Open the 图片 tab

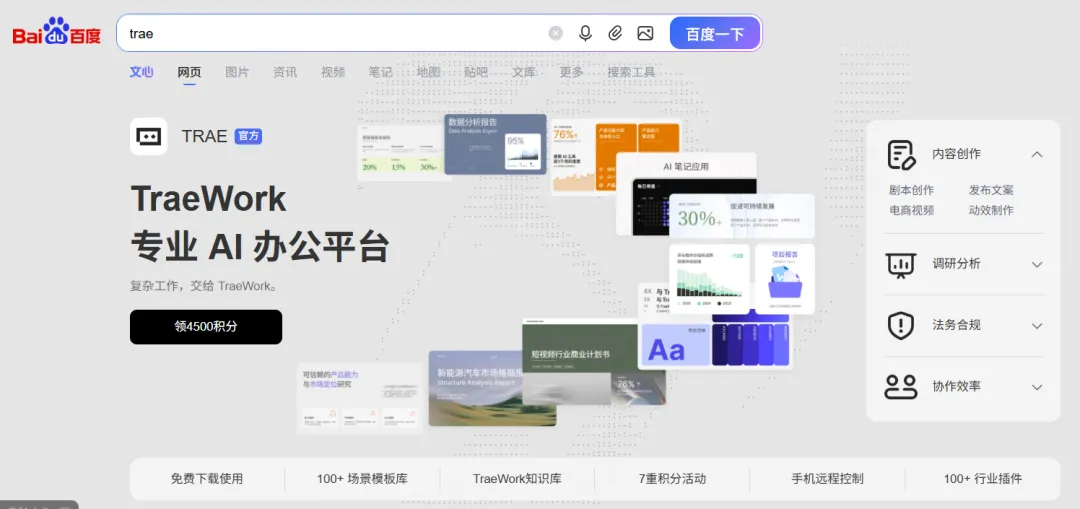coord(237,72)
